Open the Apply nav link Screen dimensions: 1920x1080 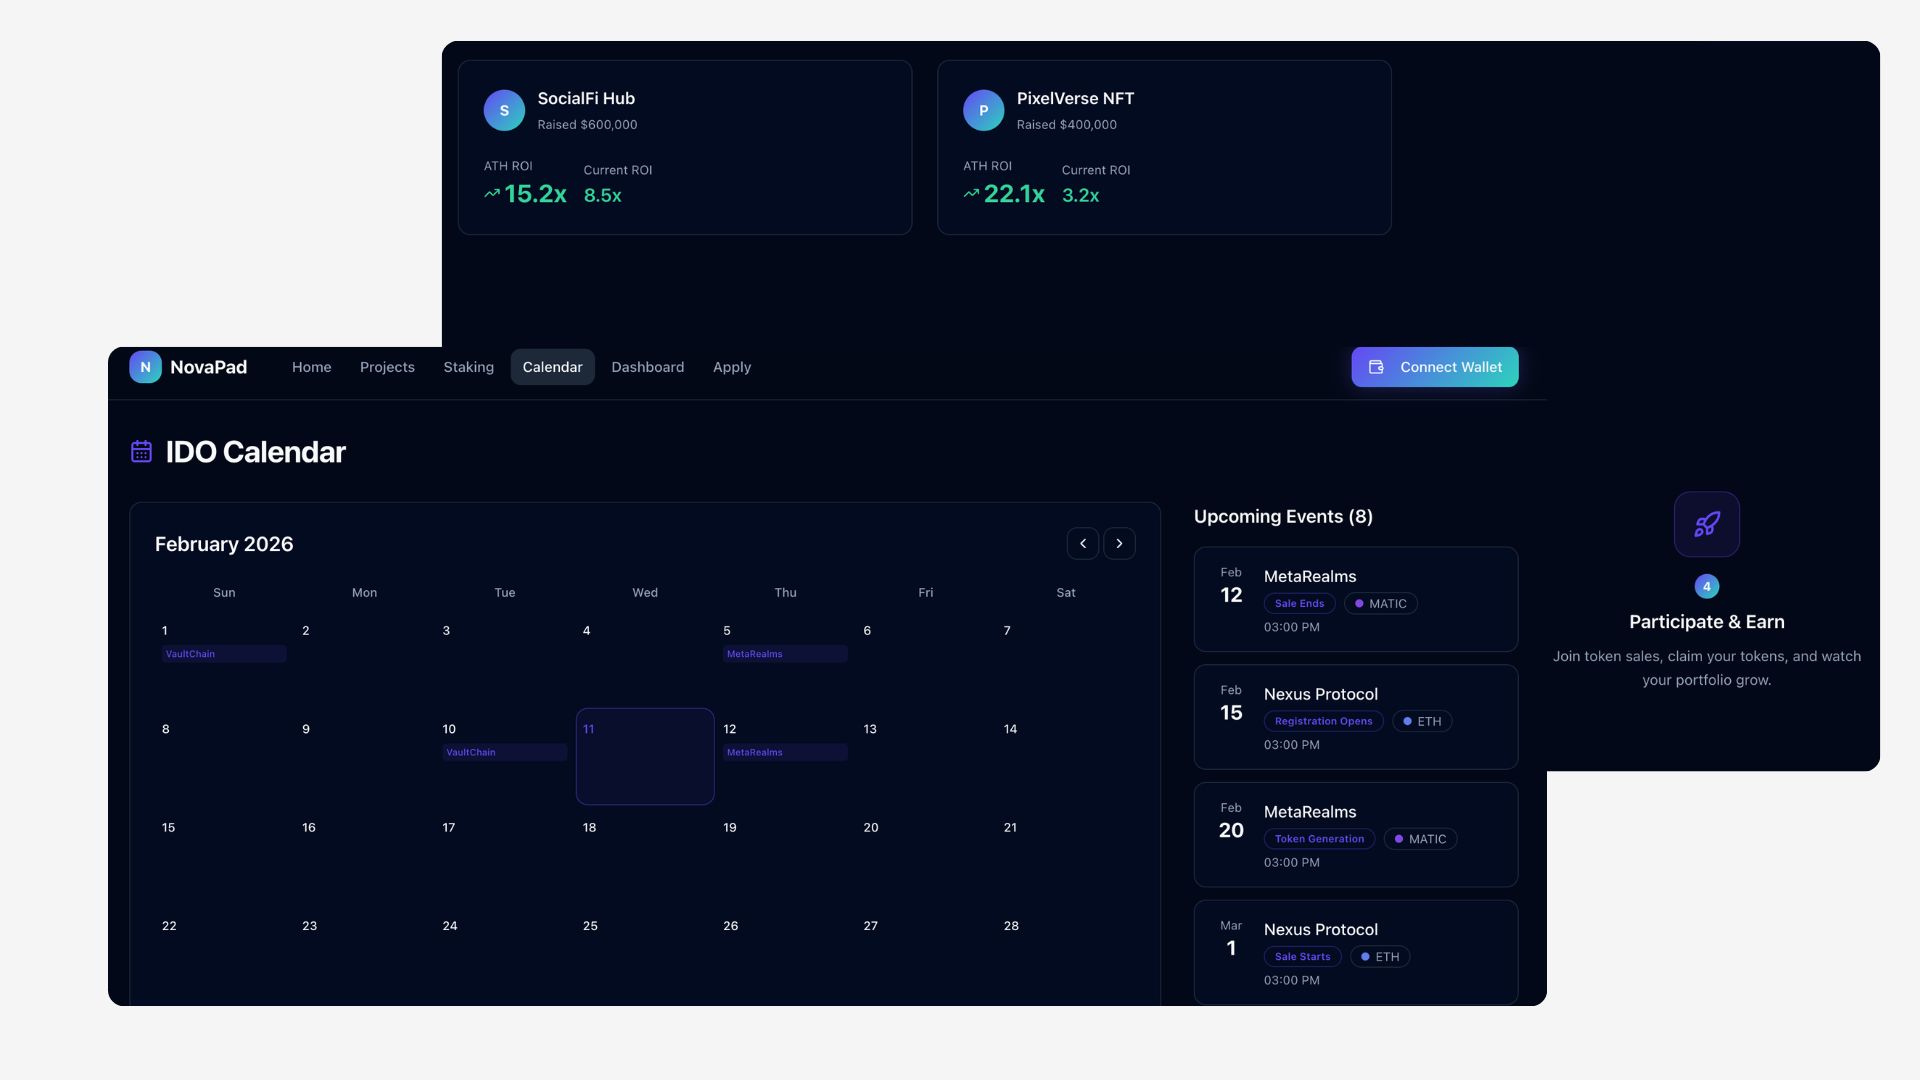click(x=731, y=367)
